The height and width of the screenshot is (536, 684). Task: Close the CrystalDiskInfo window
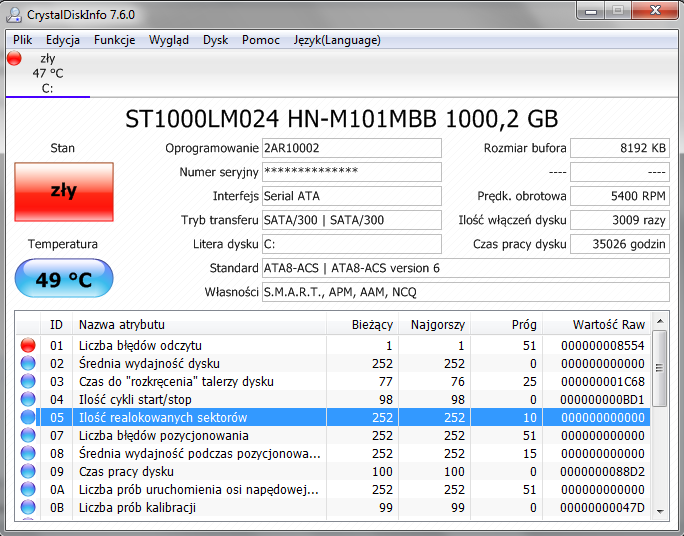655,10
